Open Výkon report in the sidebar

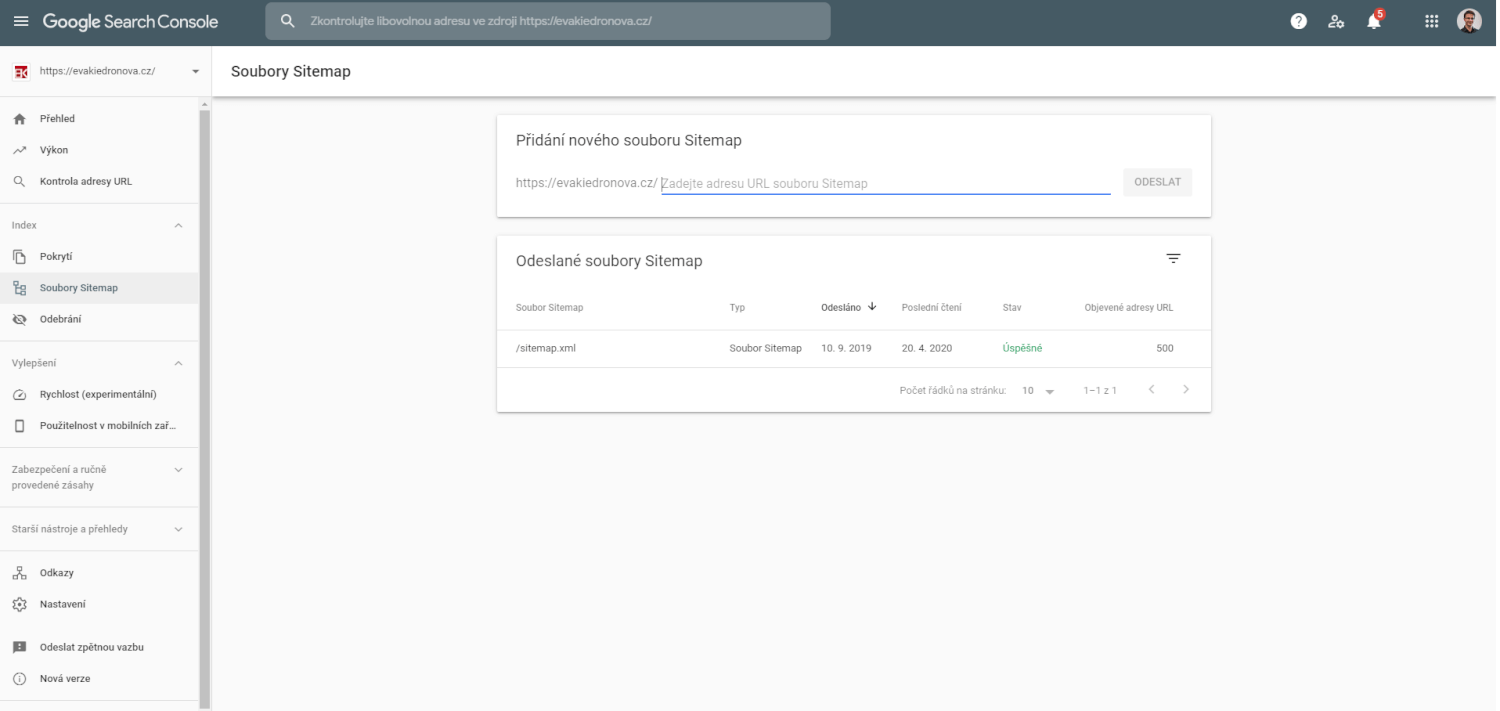[x=54, y=150]
